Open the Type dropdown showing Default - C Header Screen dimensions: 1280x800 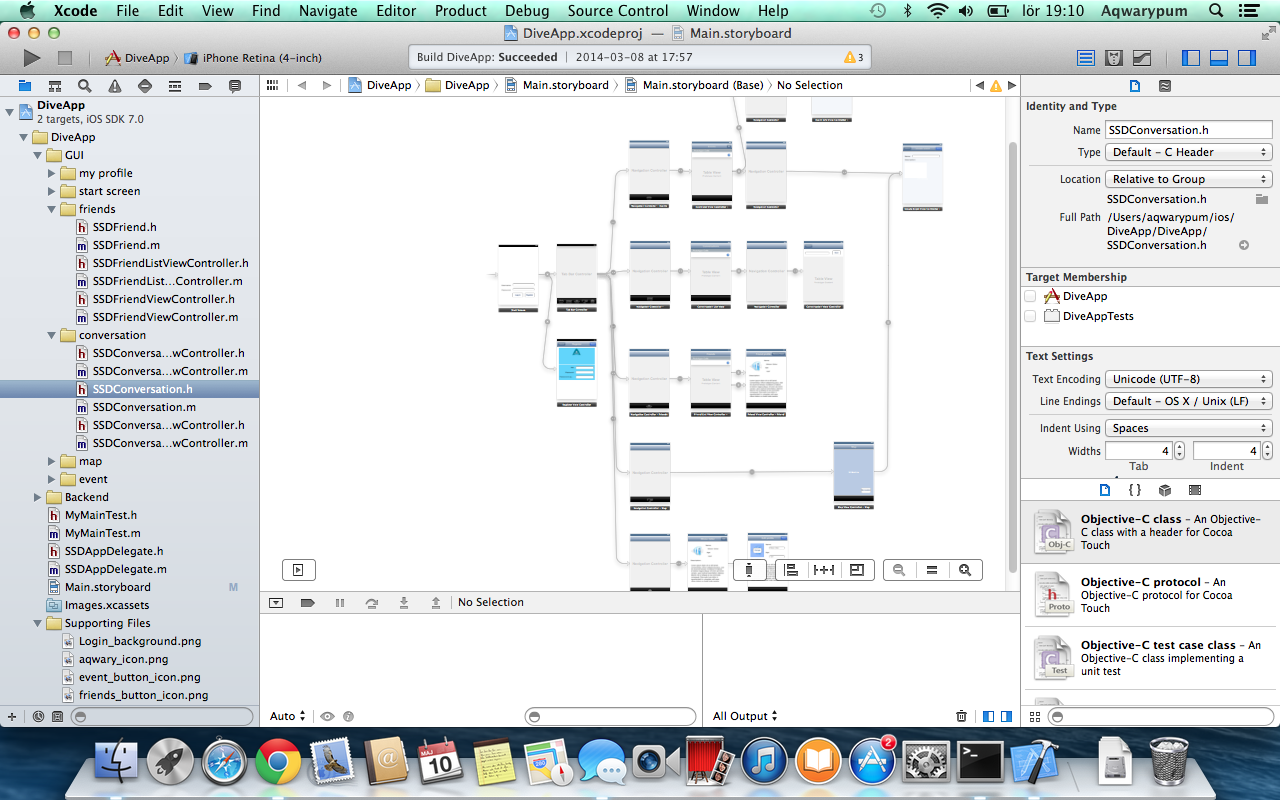click(x=1188, y=152)
